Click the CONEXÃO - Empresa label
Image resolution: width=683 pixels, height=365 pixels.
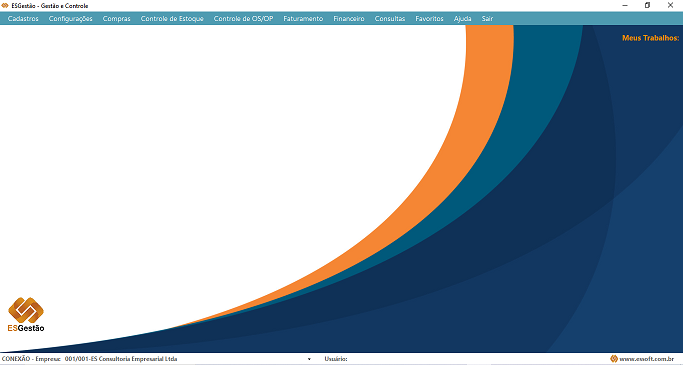click(x=31, y=359)
